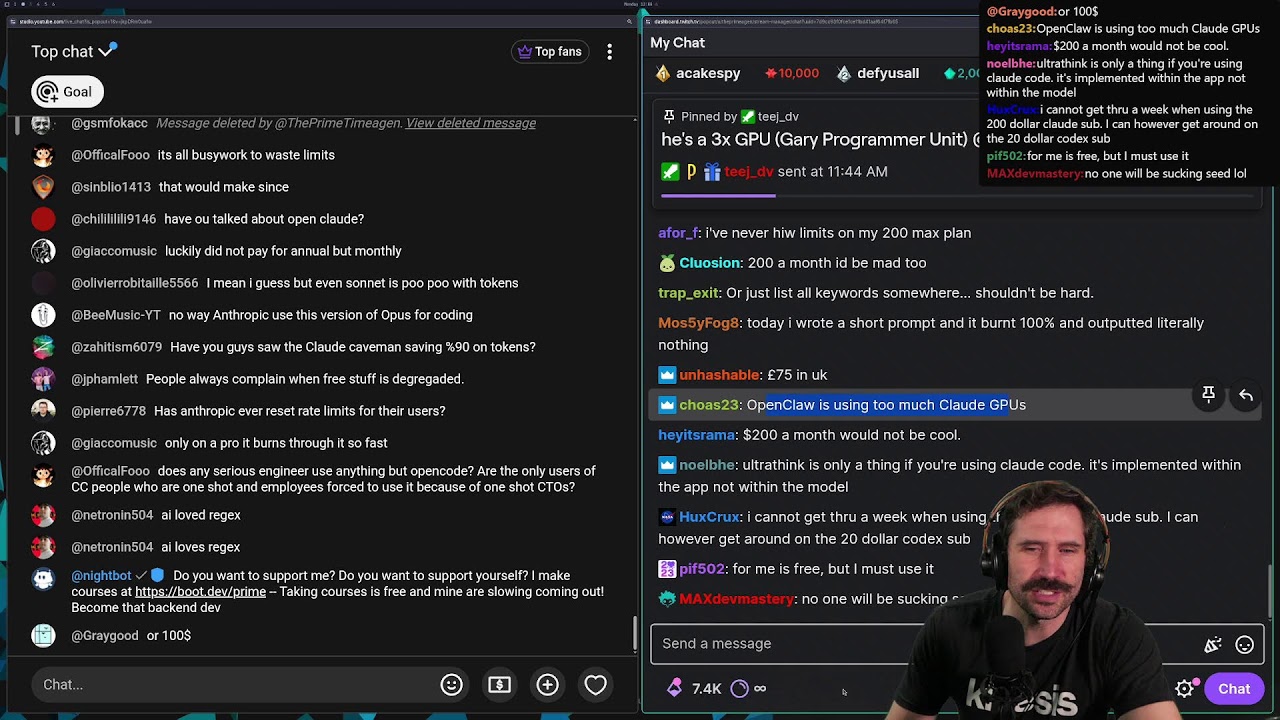Open the Top fans leaderboard
Viewport: 1280px width, 720px height.
click(x=550, y=52)
